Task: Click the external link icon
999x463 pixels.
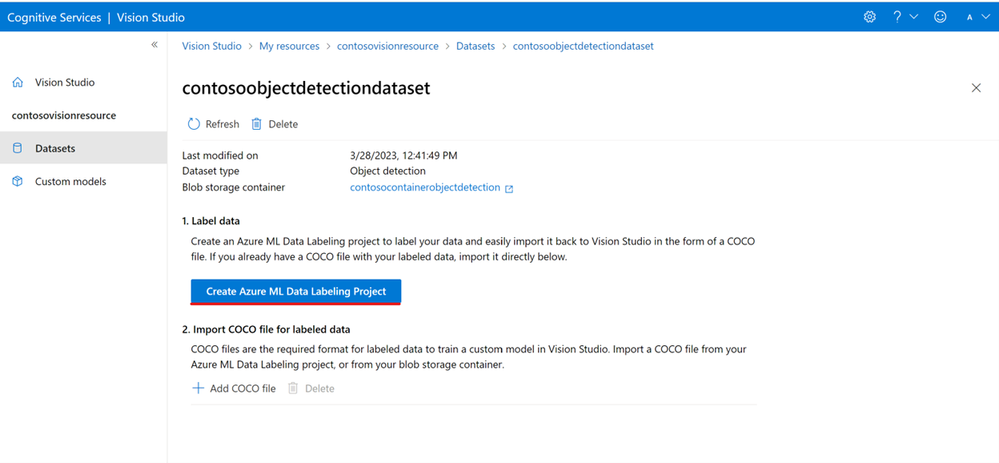Action: [x=508, y=189]
